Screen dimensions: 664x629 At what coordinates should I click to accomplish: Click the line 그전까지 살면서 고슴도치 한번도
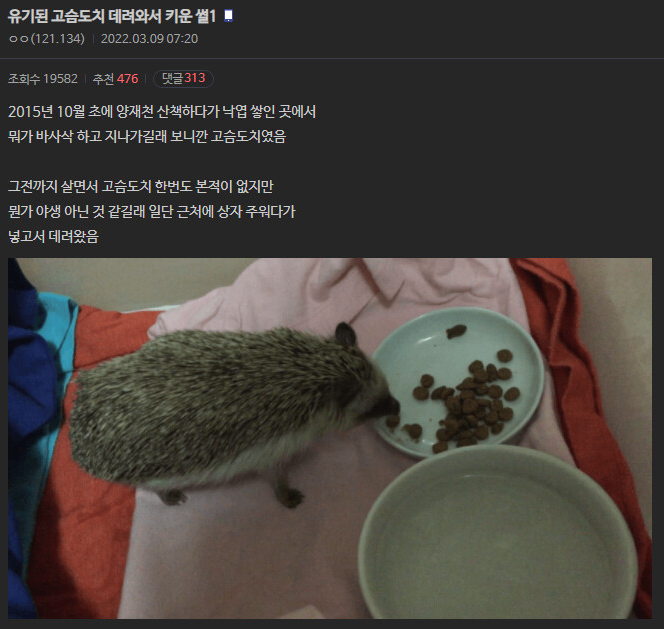pyautogui.click(x=141, y=186)
